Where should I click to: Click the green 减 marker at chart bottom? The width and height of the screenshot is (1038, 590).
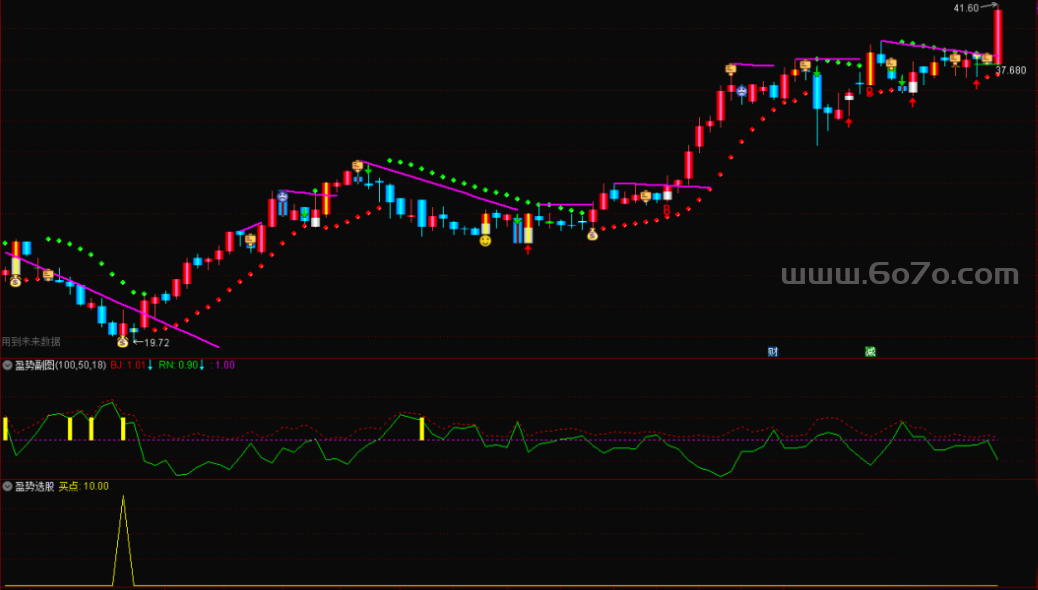coord(870,351)
